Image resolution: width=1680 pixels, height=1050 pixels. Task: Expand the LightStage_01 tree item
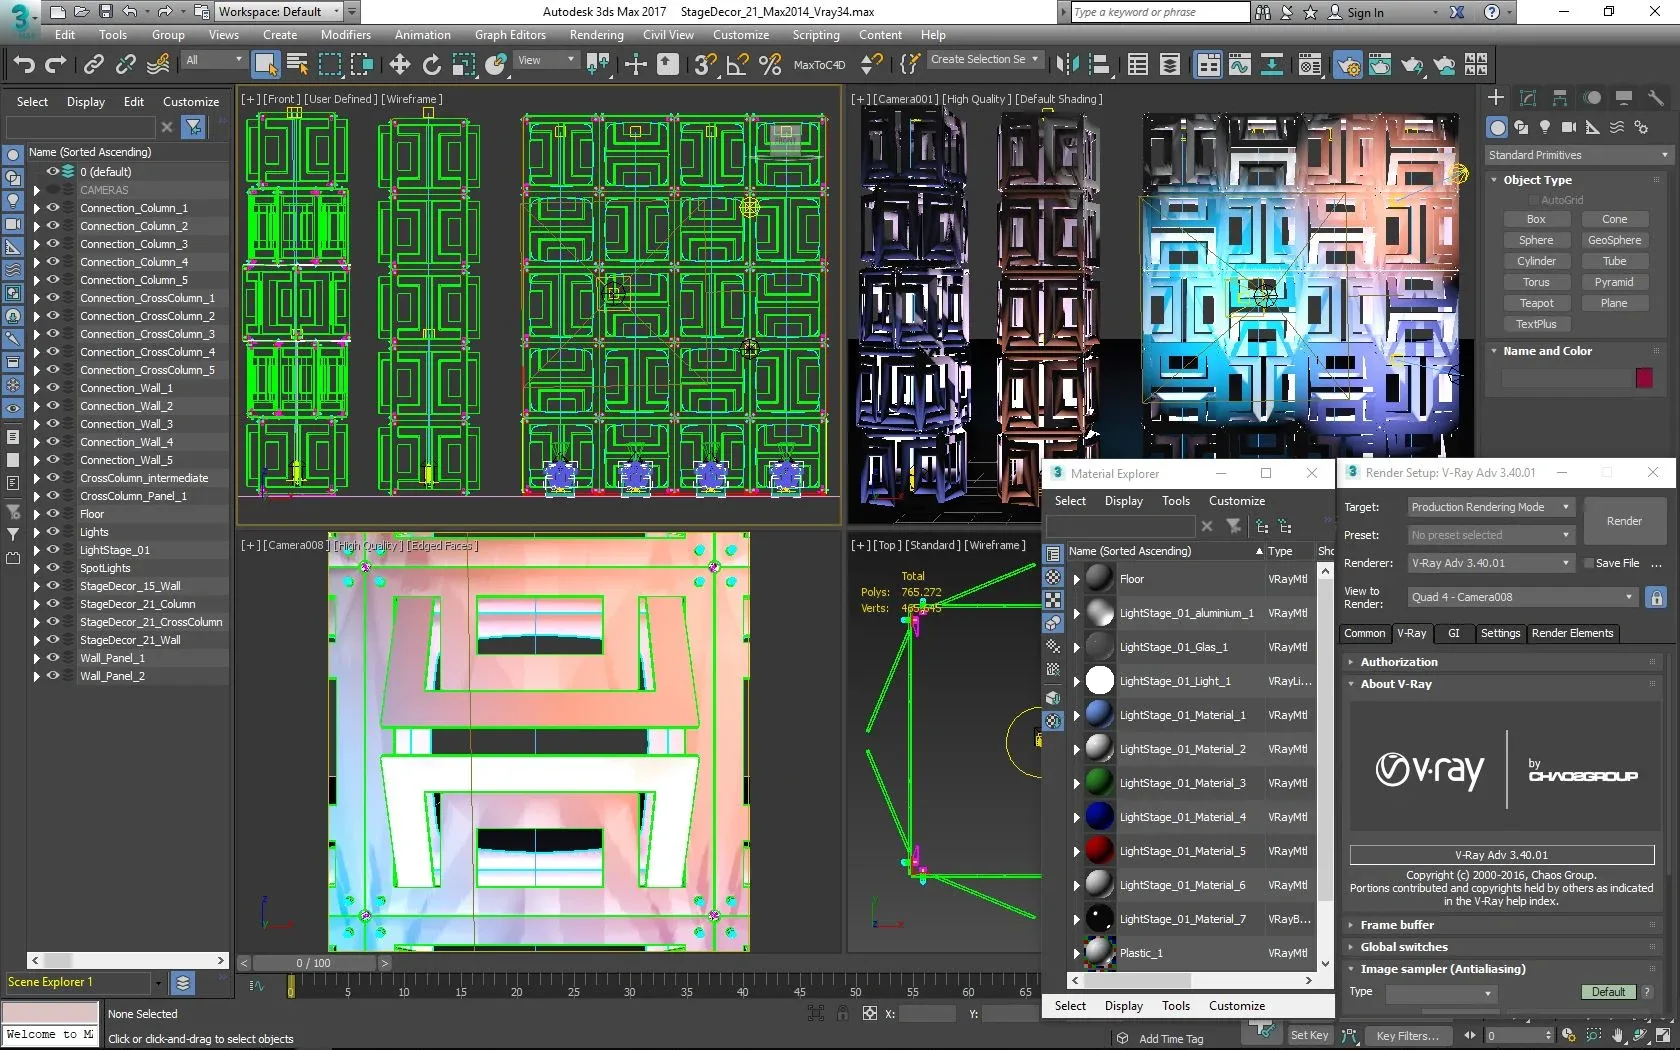(37, 550)
